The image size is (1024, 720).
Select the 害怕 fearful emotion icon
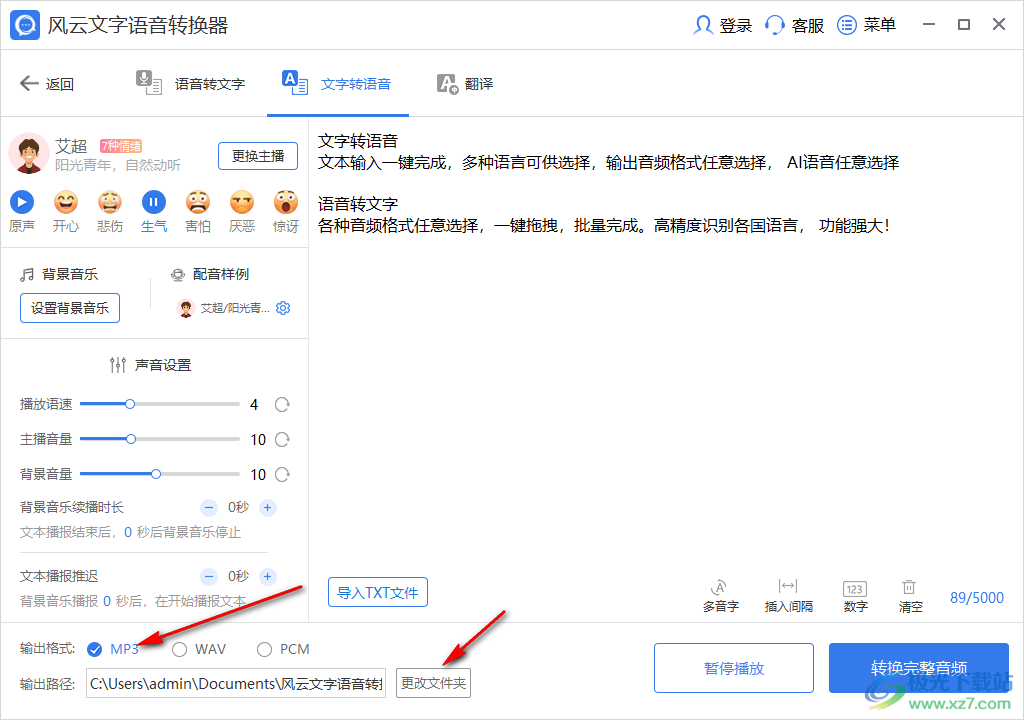coord(198,203)
